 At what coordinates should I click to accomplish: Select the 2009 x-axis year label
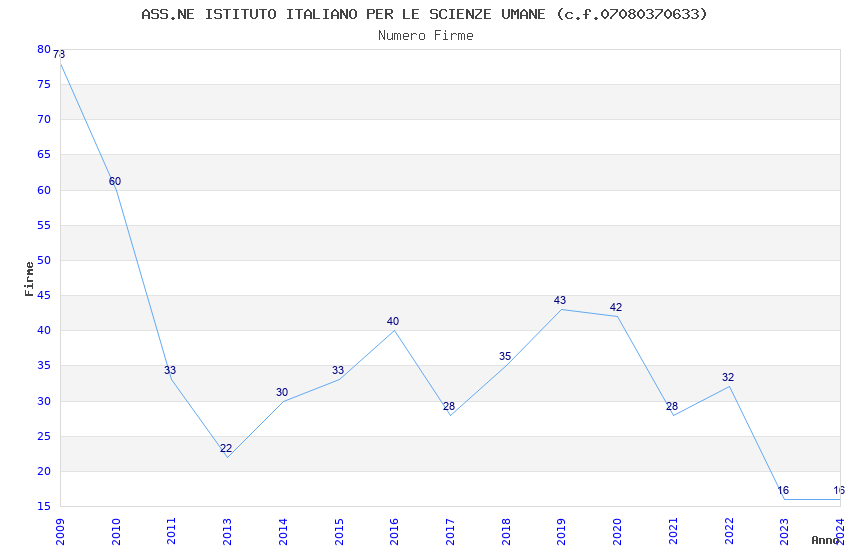[60, 532]
